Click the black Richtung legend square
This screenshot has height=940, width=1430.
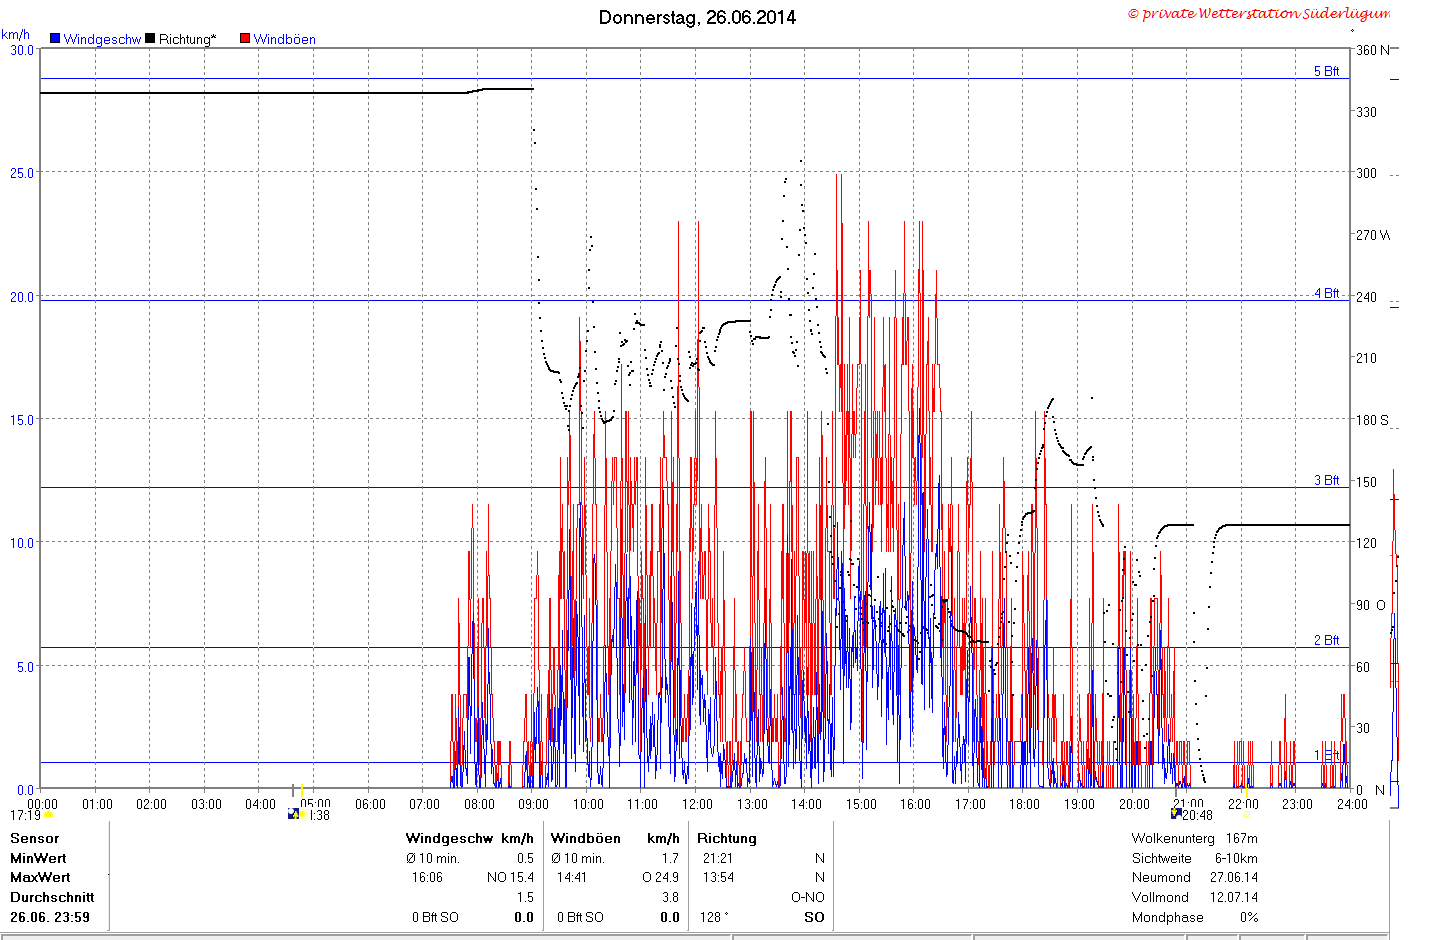click(150, 39)
